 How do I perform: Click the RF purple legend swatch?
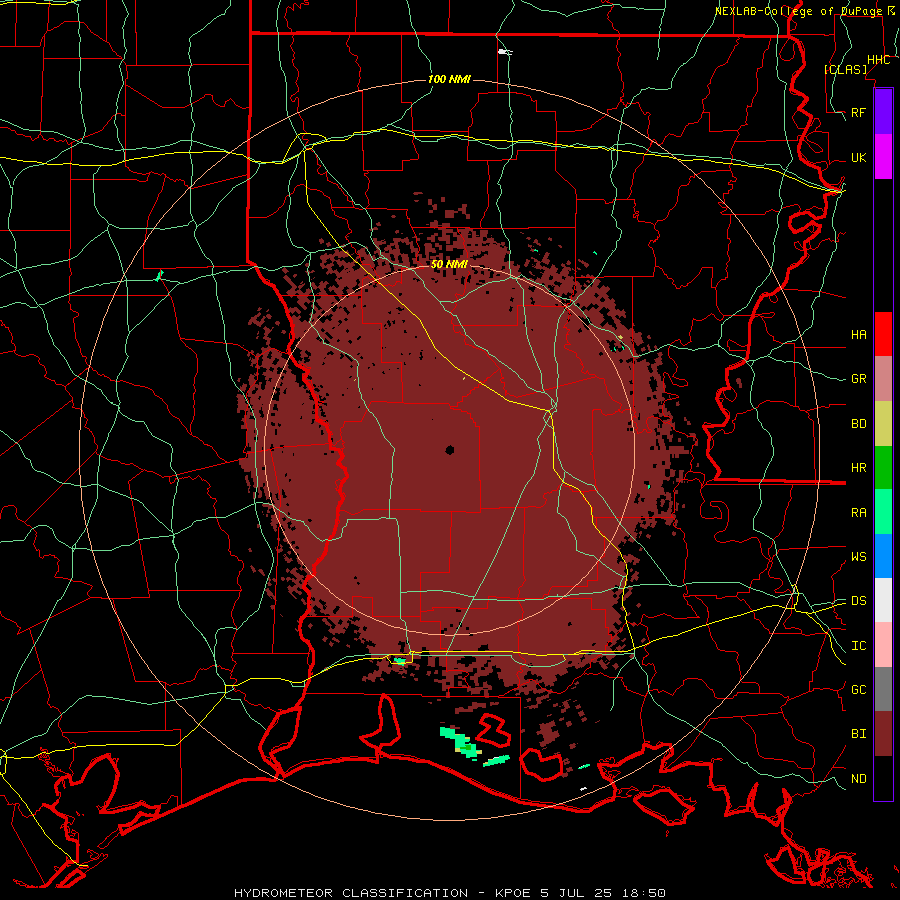pos(883,112)
